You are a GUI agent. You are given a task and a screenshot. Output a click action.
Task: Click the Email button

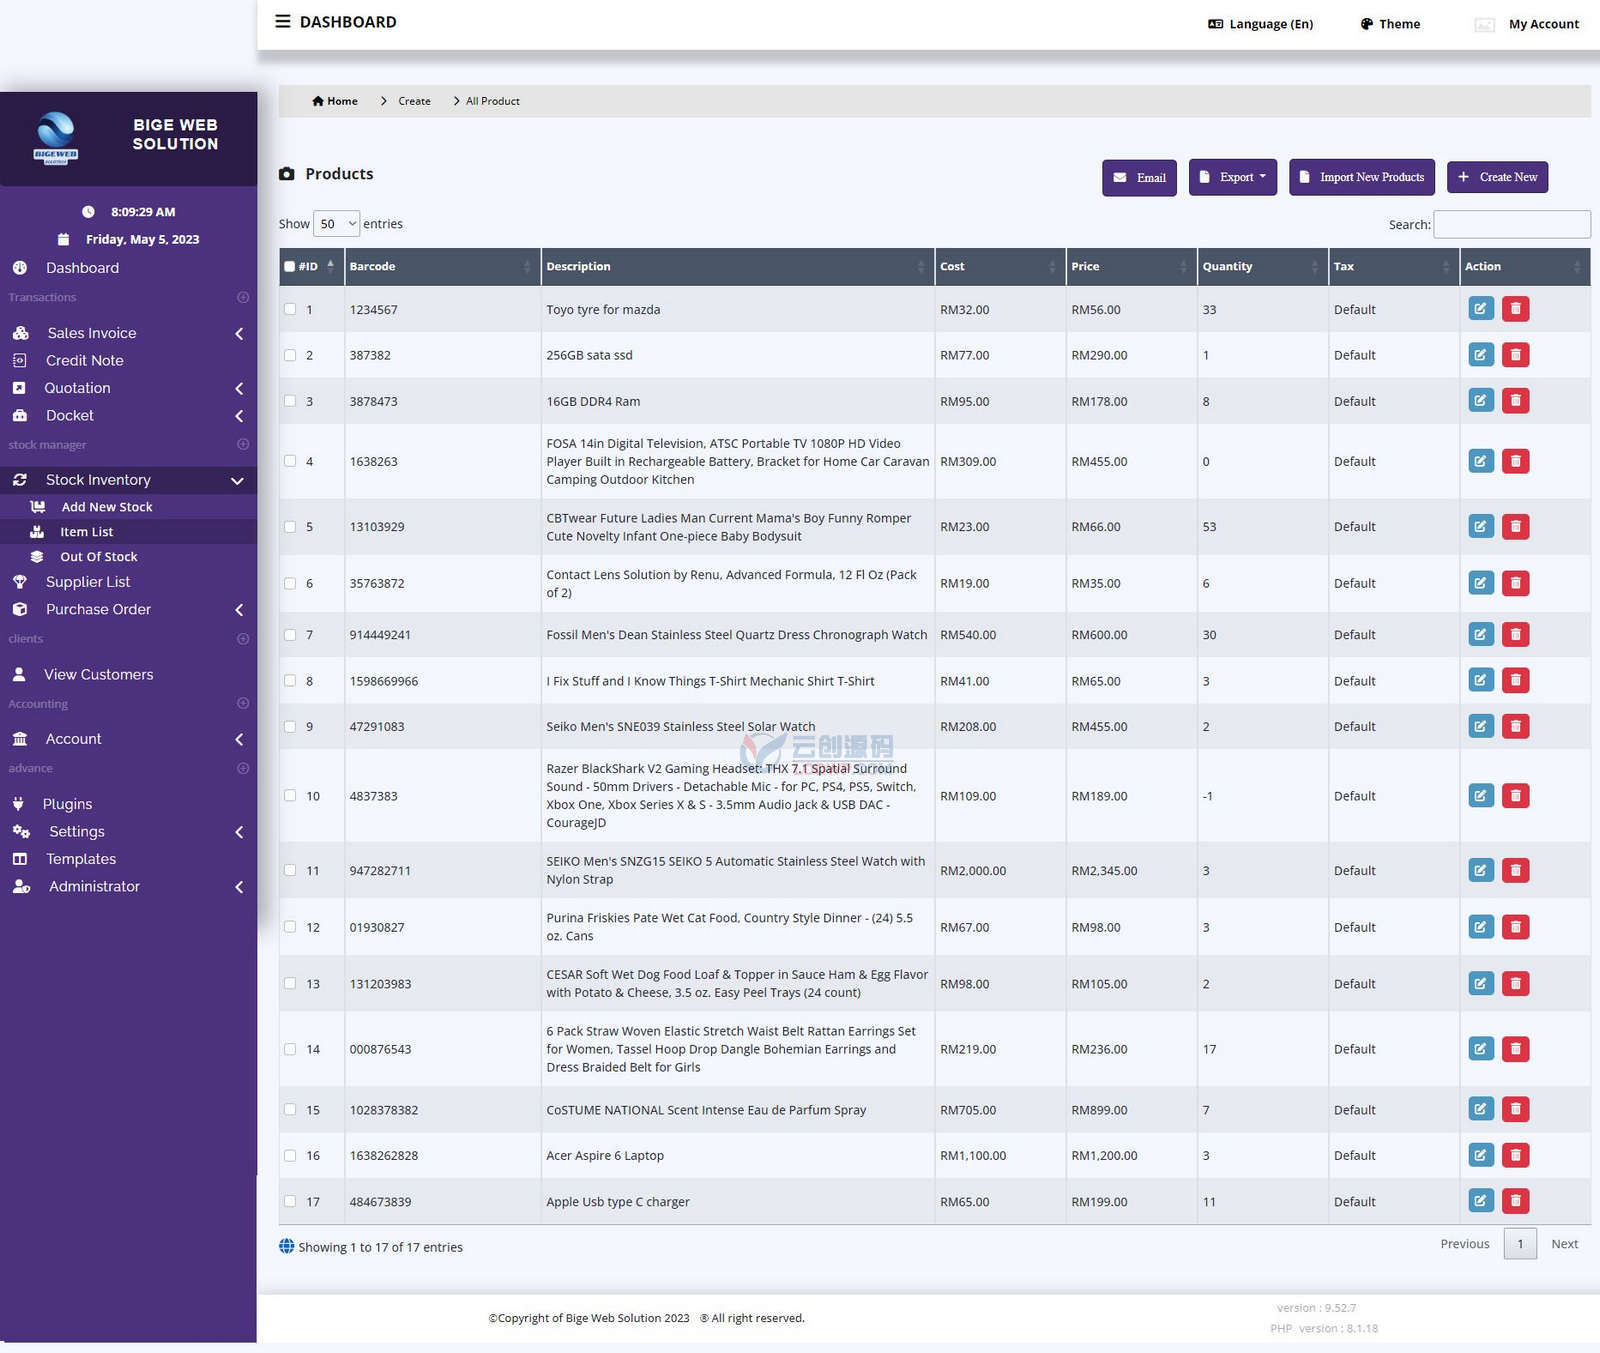point(1139,177)
